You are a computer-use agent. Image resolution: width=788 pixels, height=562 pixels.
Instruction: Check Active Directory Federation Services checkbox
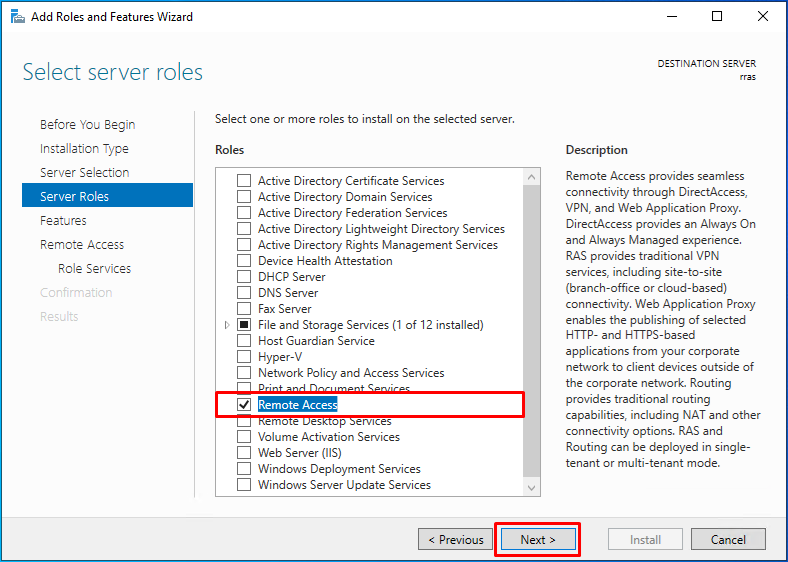[x=244, y=213]
